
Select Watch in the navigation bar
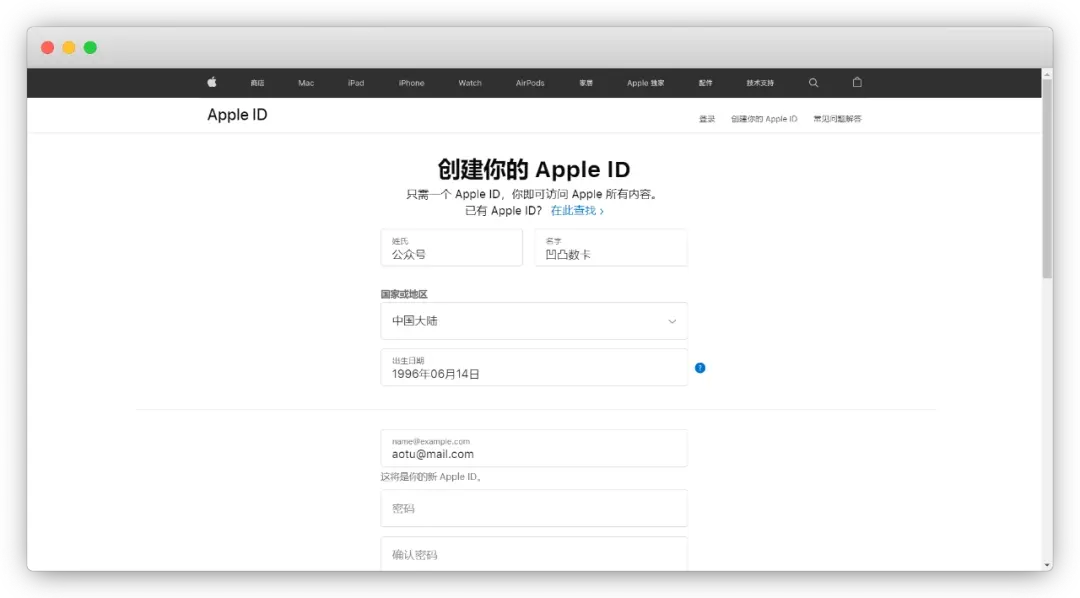tap(470, 83)
